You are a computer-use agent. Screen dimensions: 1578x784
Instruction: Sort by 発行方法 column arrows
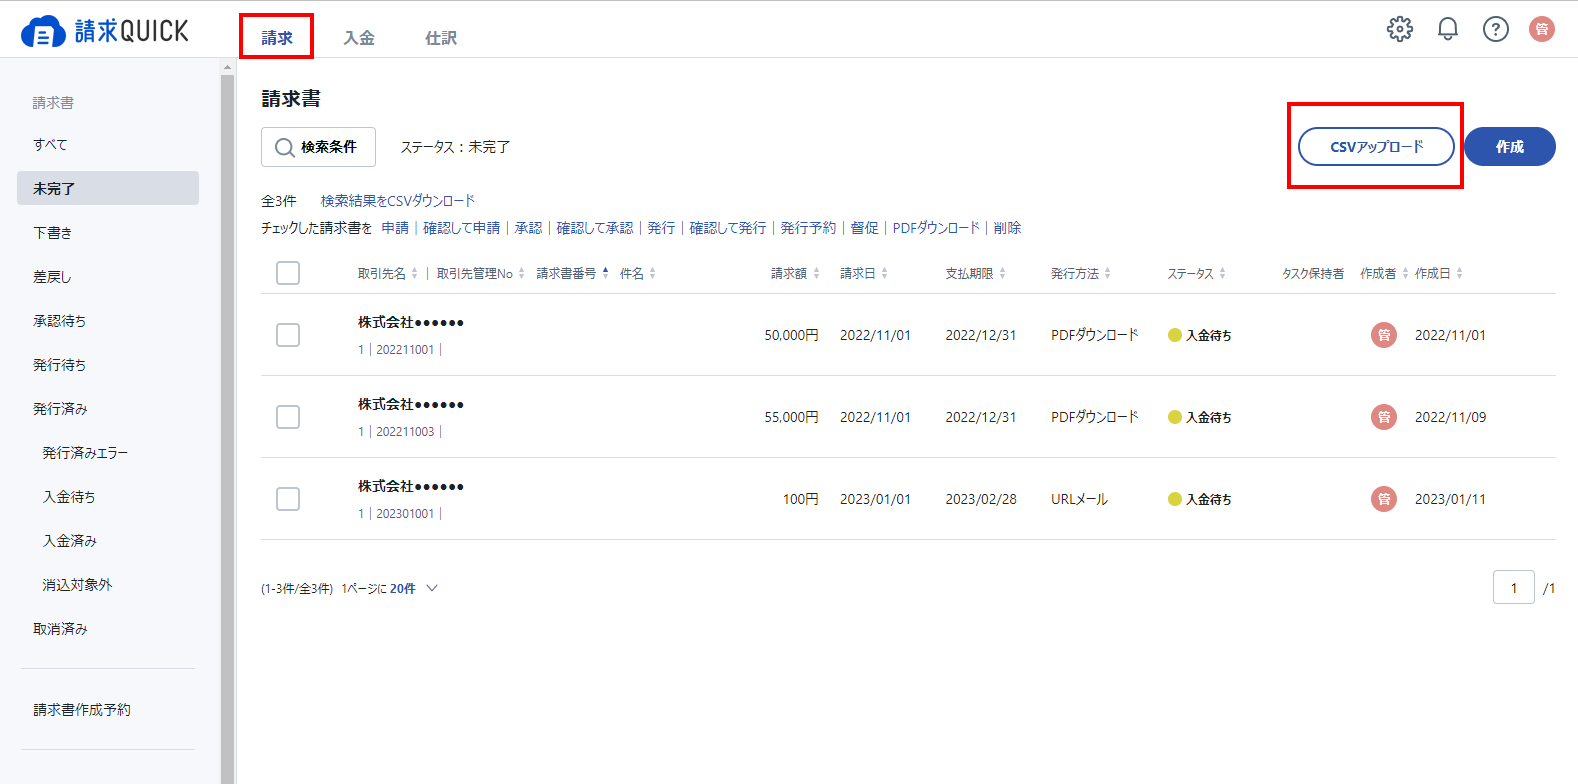[1107, 273]
